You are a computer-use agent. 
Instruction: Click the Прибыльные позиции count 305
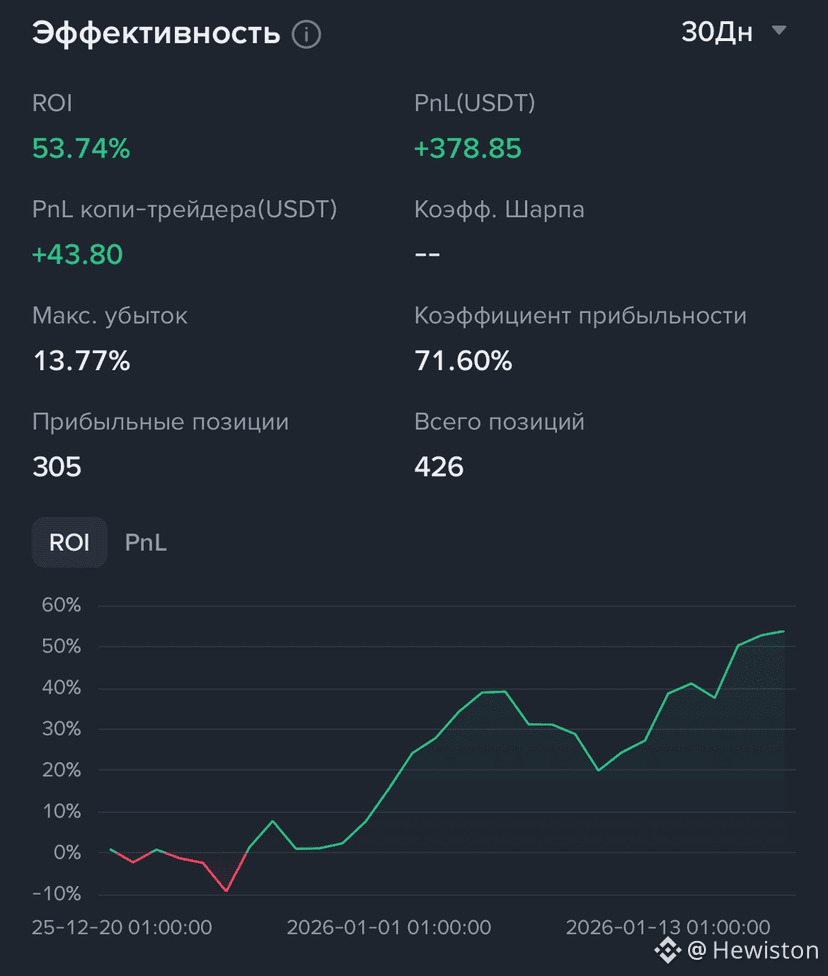coord(57,467)
